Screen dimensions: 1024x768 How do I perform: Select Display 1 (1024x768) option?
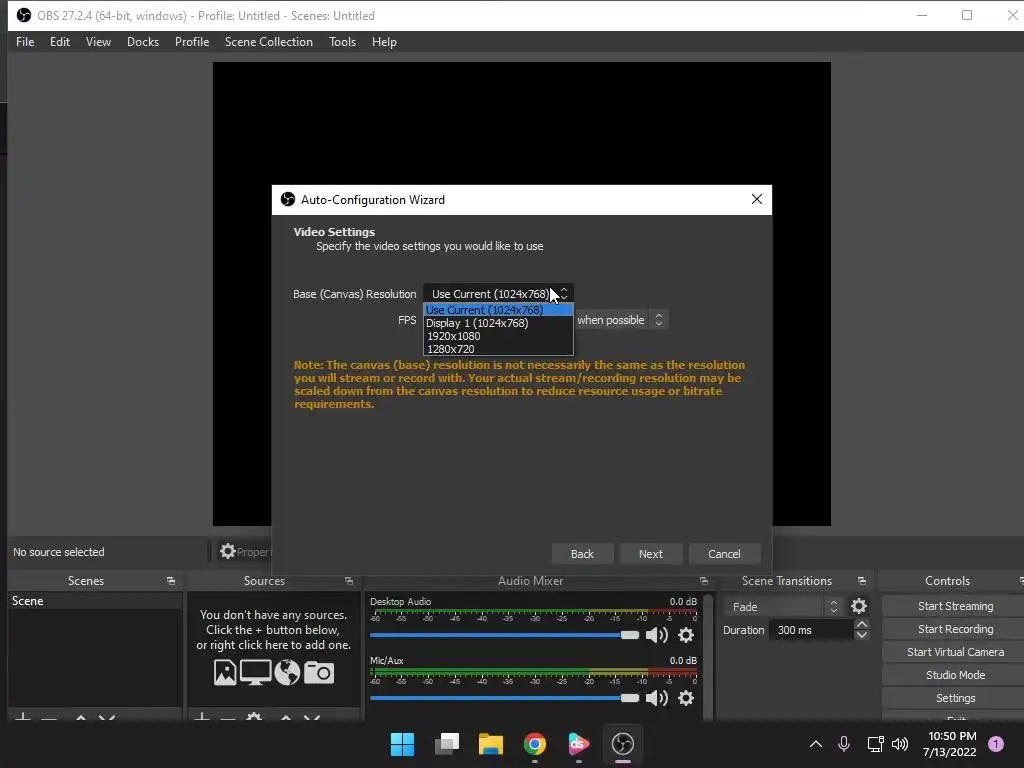tap(498, 323)
